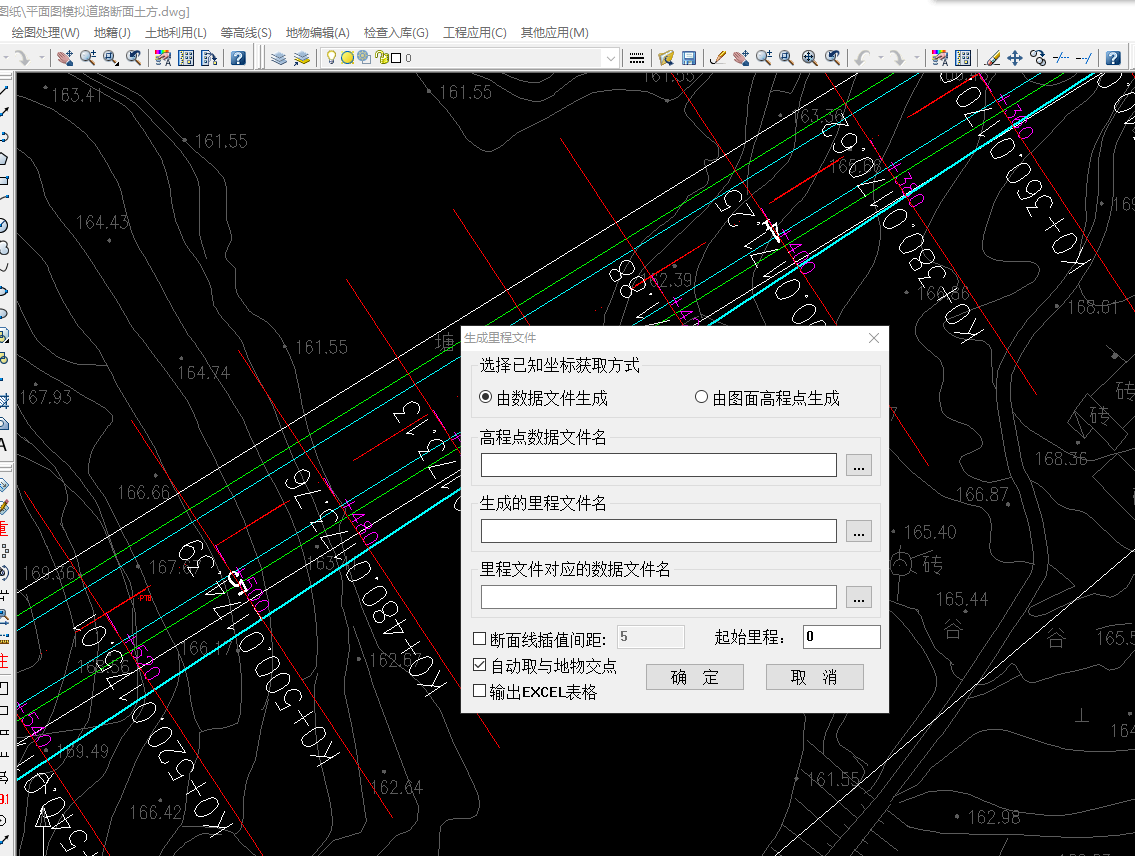This screenshot has height=856, width=1135.
Task: Click the left toolbar's colorful text style icon
Action: point(163,58)
